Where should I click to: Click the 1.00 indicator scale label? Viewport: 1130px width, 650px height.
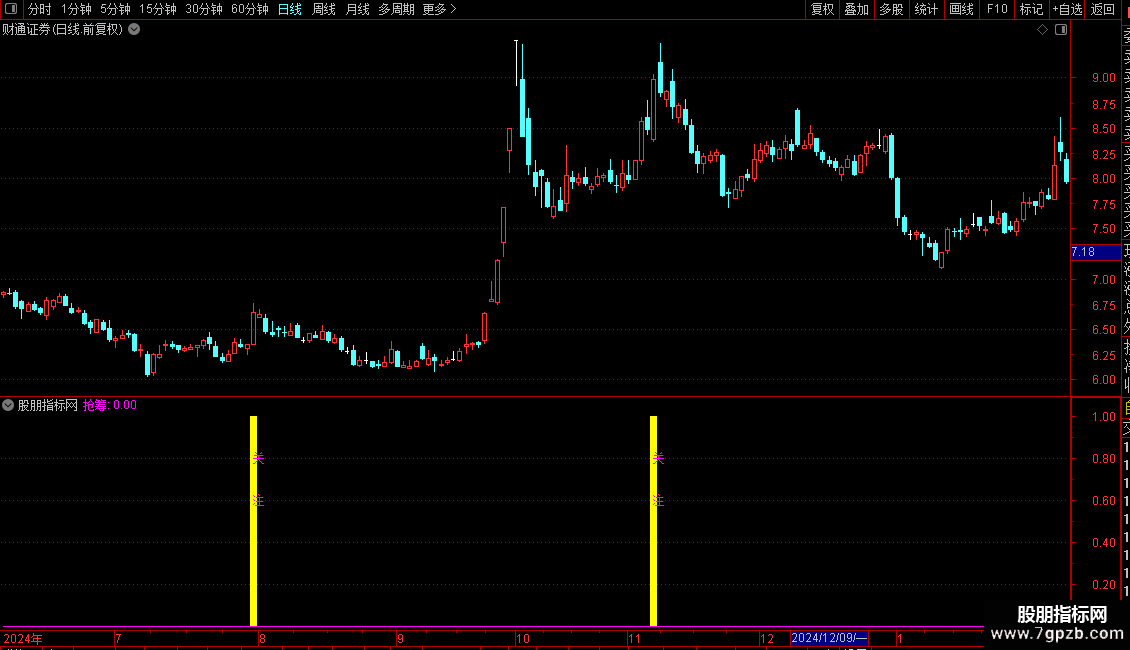1103,417
